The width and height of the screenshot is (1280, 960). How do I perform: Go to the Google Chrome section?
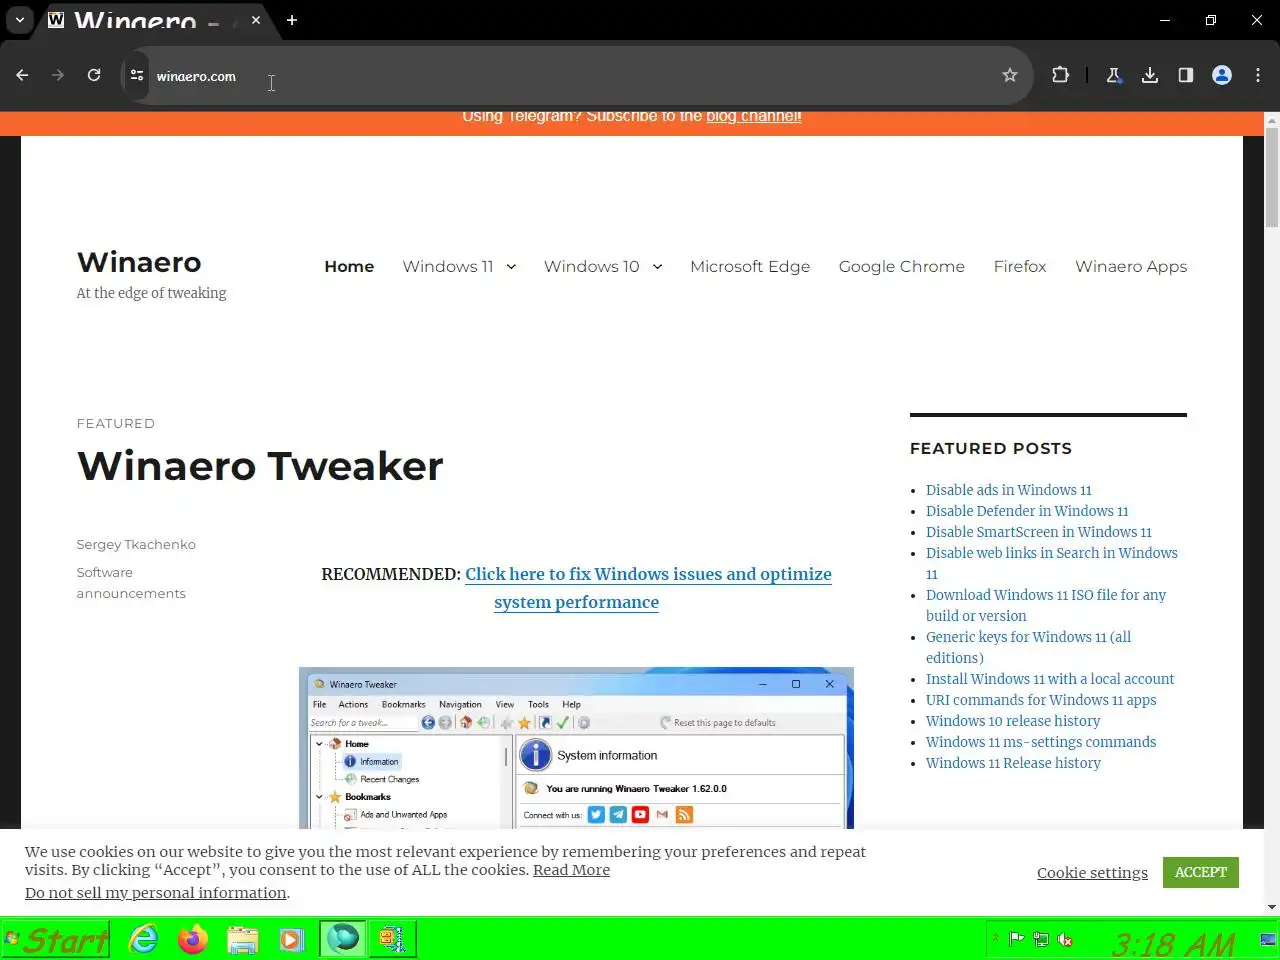pos(902,266)
